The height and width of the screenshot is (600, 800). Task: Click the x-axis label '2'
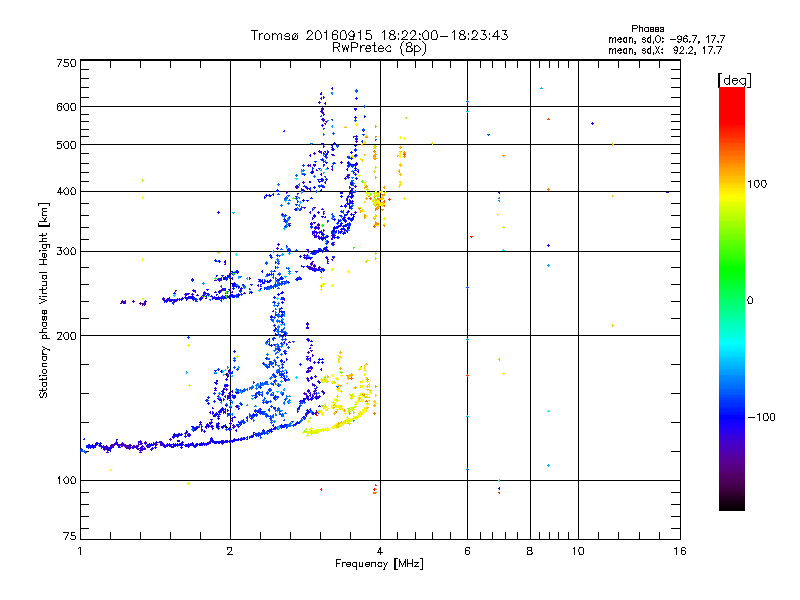(230, 551)
